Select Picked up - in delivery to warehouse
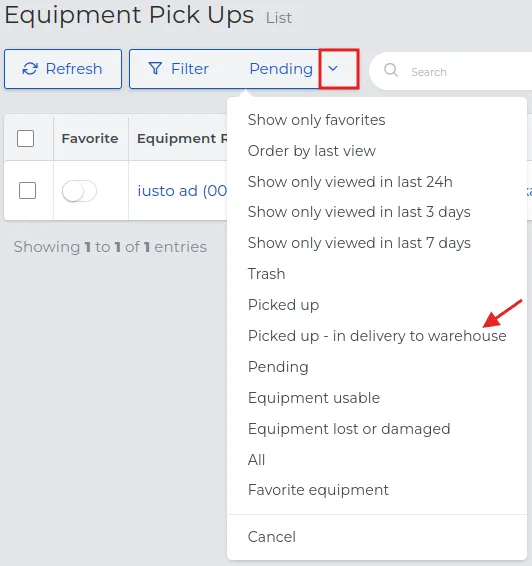Viewport: 532px width, 566px height. (x=377, y=336)
